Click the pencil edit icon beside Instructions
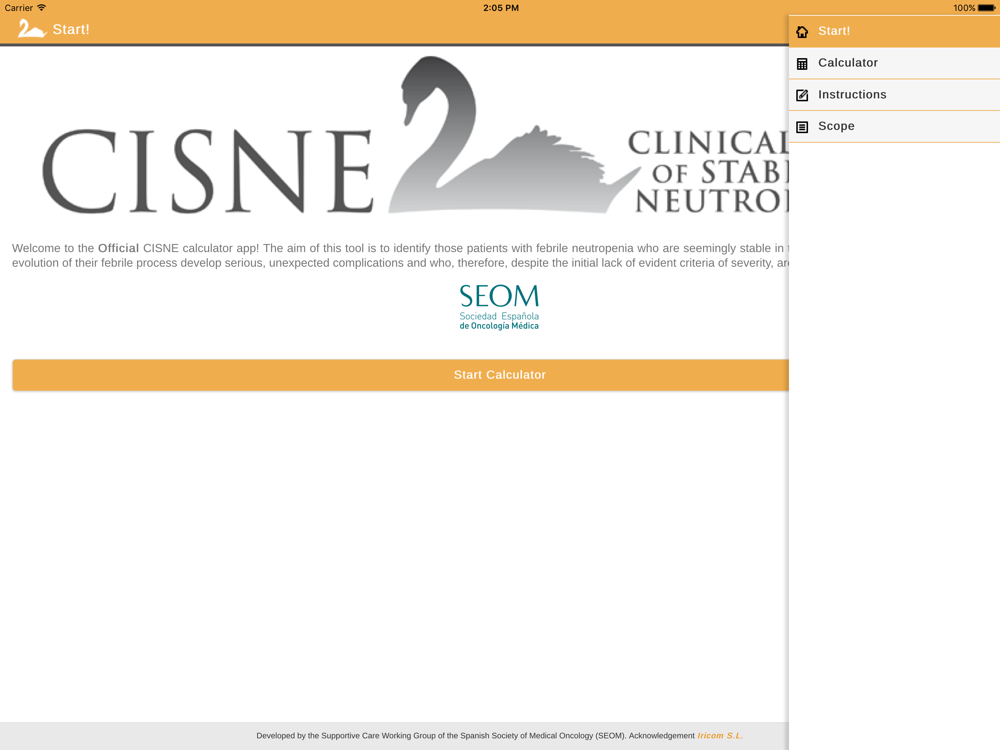 coord(802,95)
